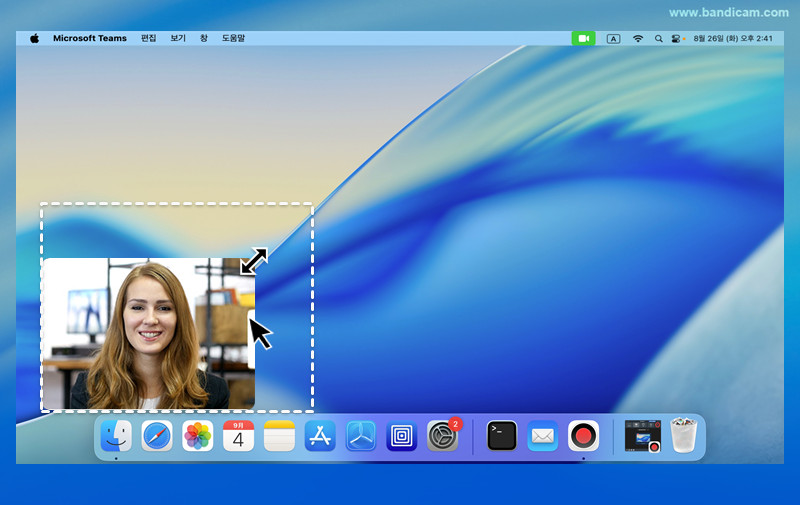Open the 도움말 menu

pos(233,38)
